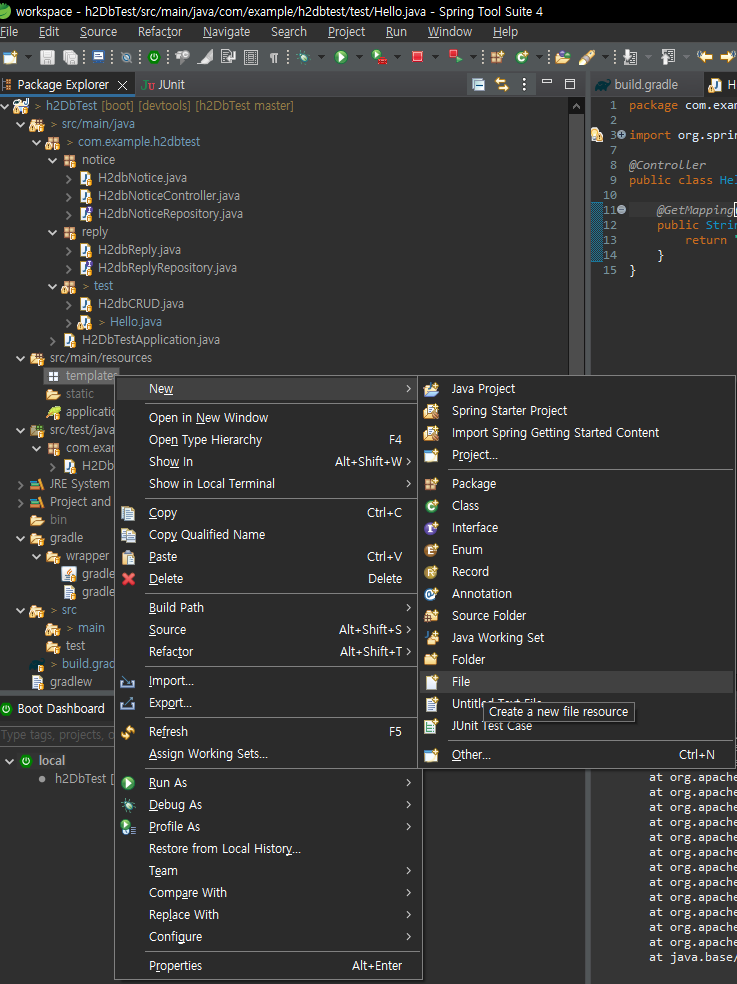Open dropdown arrow next to Debug icon
This screenshot has width=737, height=984.
pyautogui.click(x=321, y=58)
